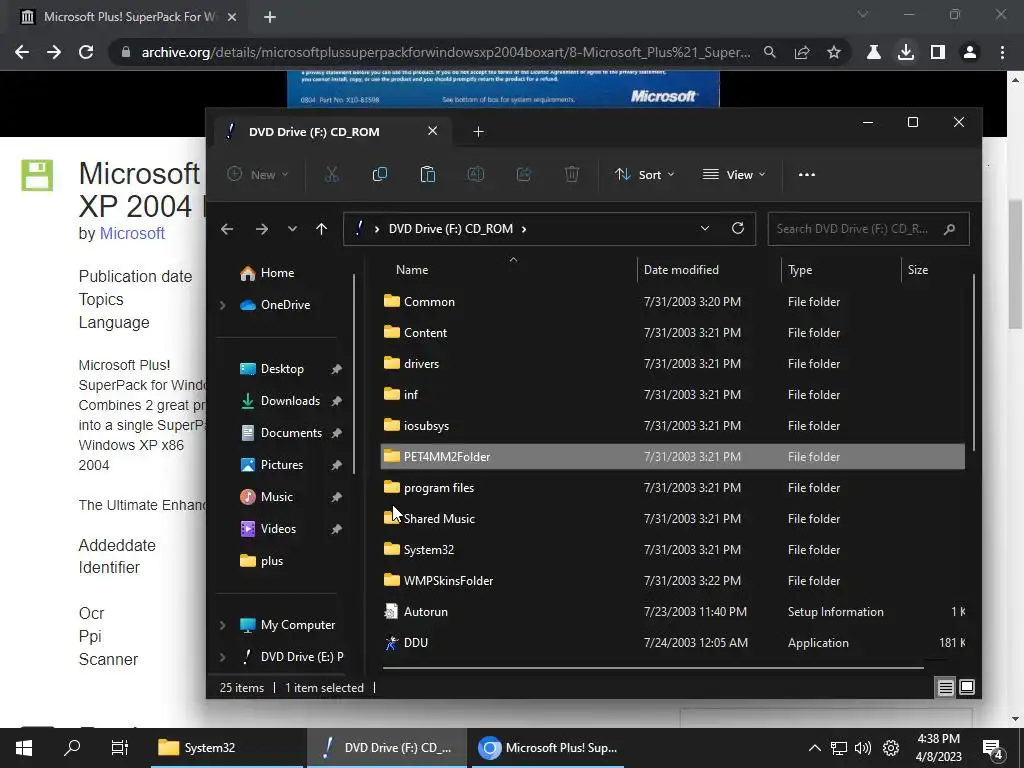
Task: Click the Chrome address bar URL
Action: 445,52
